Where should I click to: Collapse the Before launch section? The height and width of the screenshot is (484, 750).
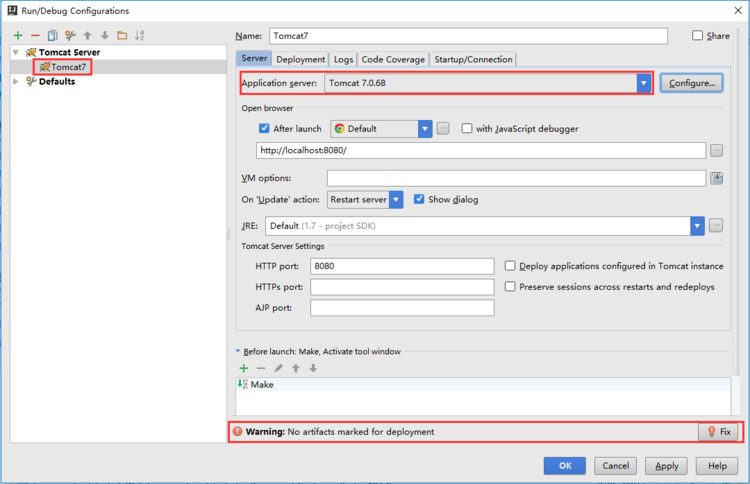238,351
